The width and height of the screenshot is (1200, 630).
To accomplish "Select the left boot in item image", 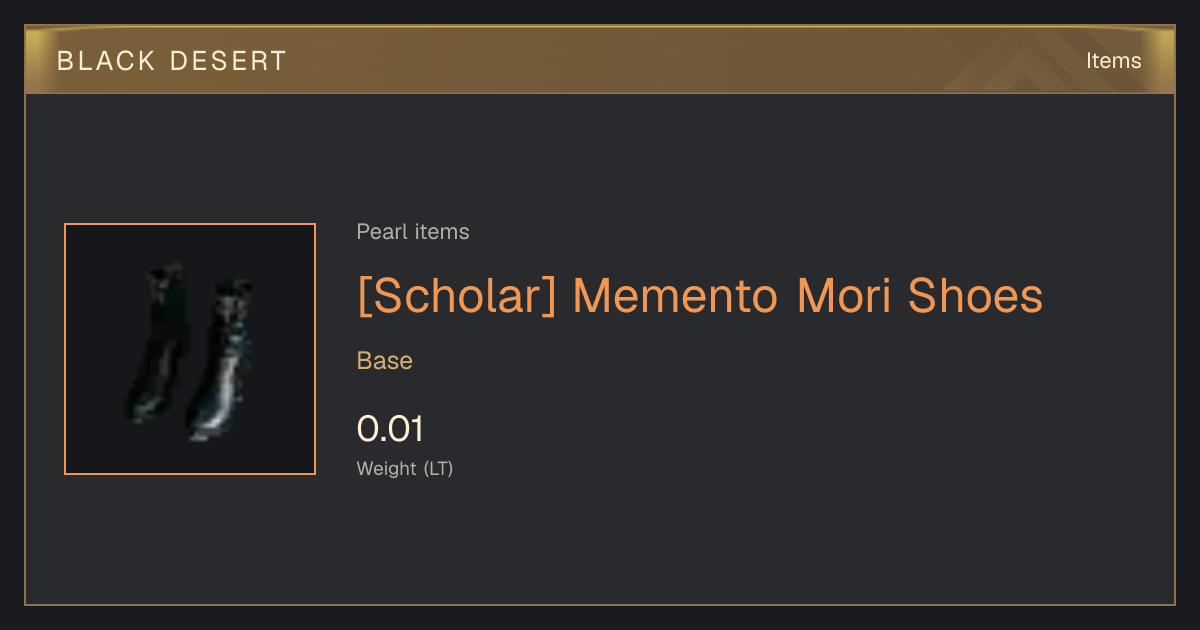I will pyautogui.click(x=156, y=342).
